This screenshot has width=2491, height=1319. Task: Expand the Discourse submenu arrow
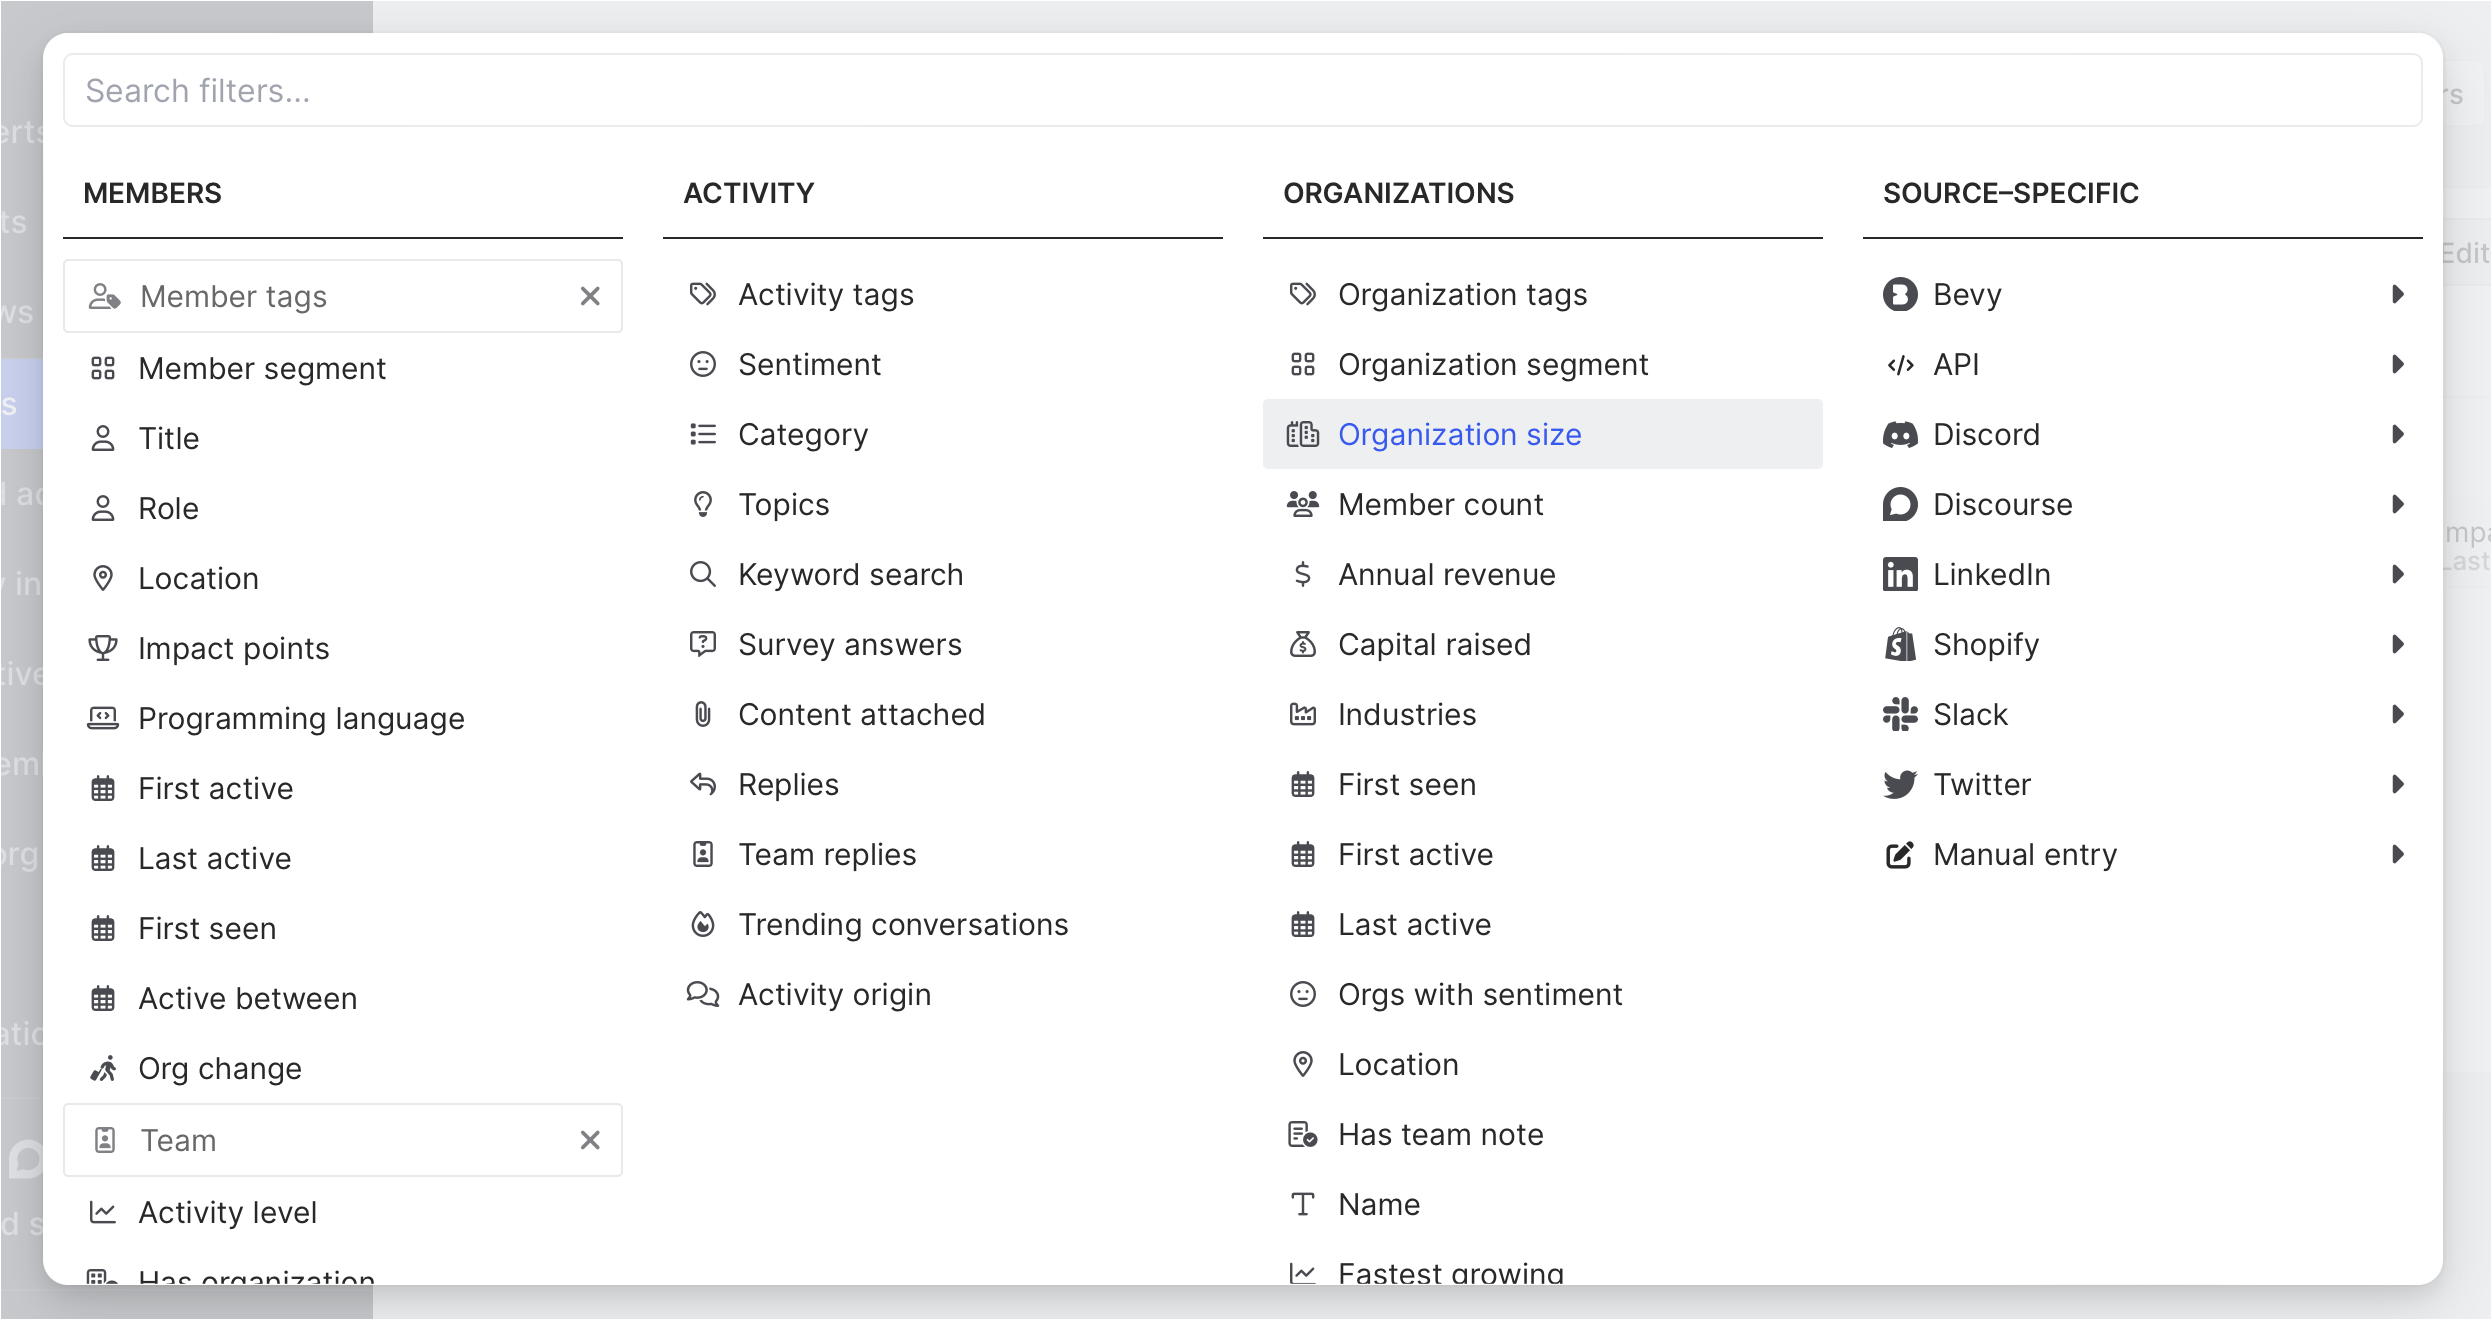click(2397, 505)
